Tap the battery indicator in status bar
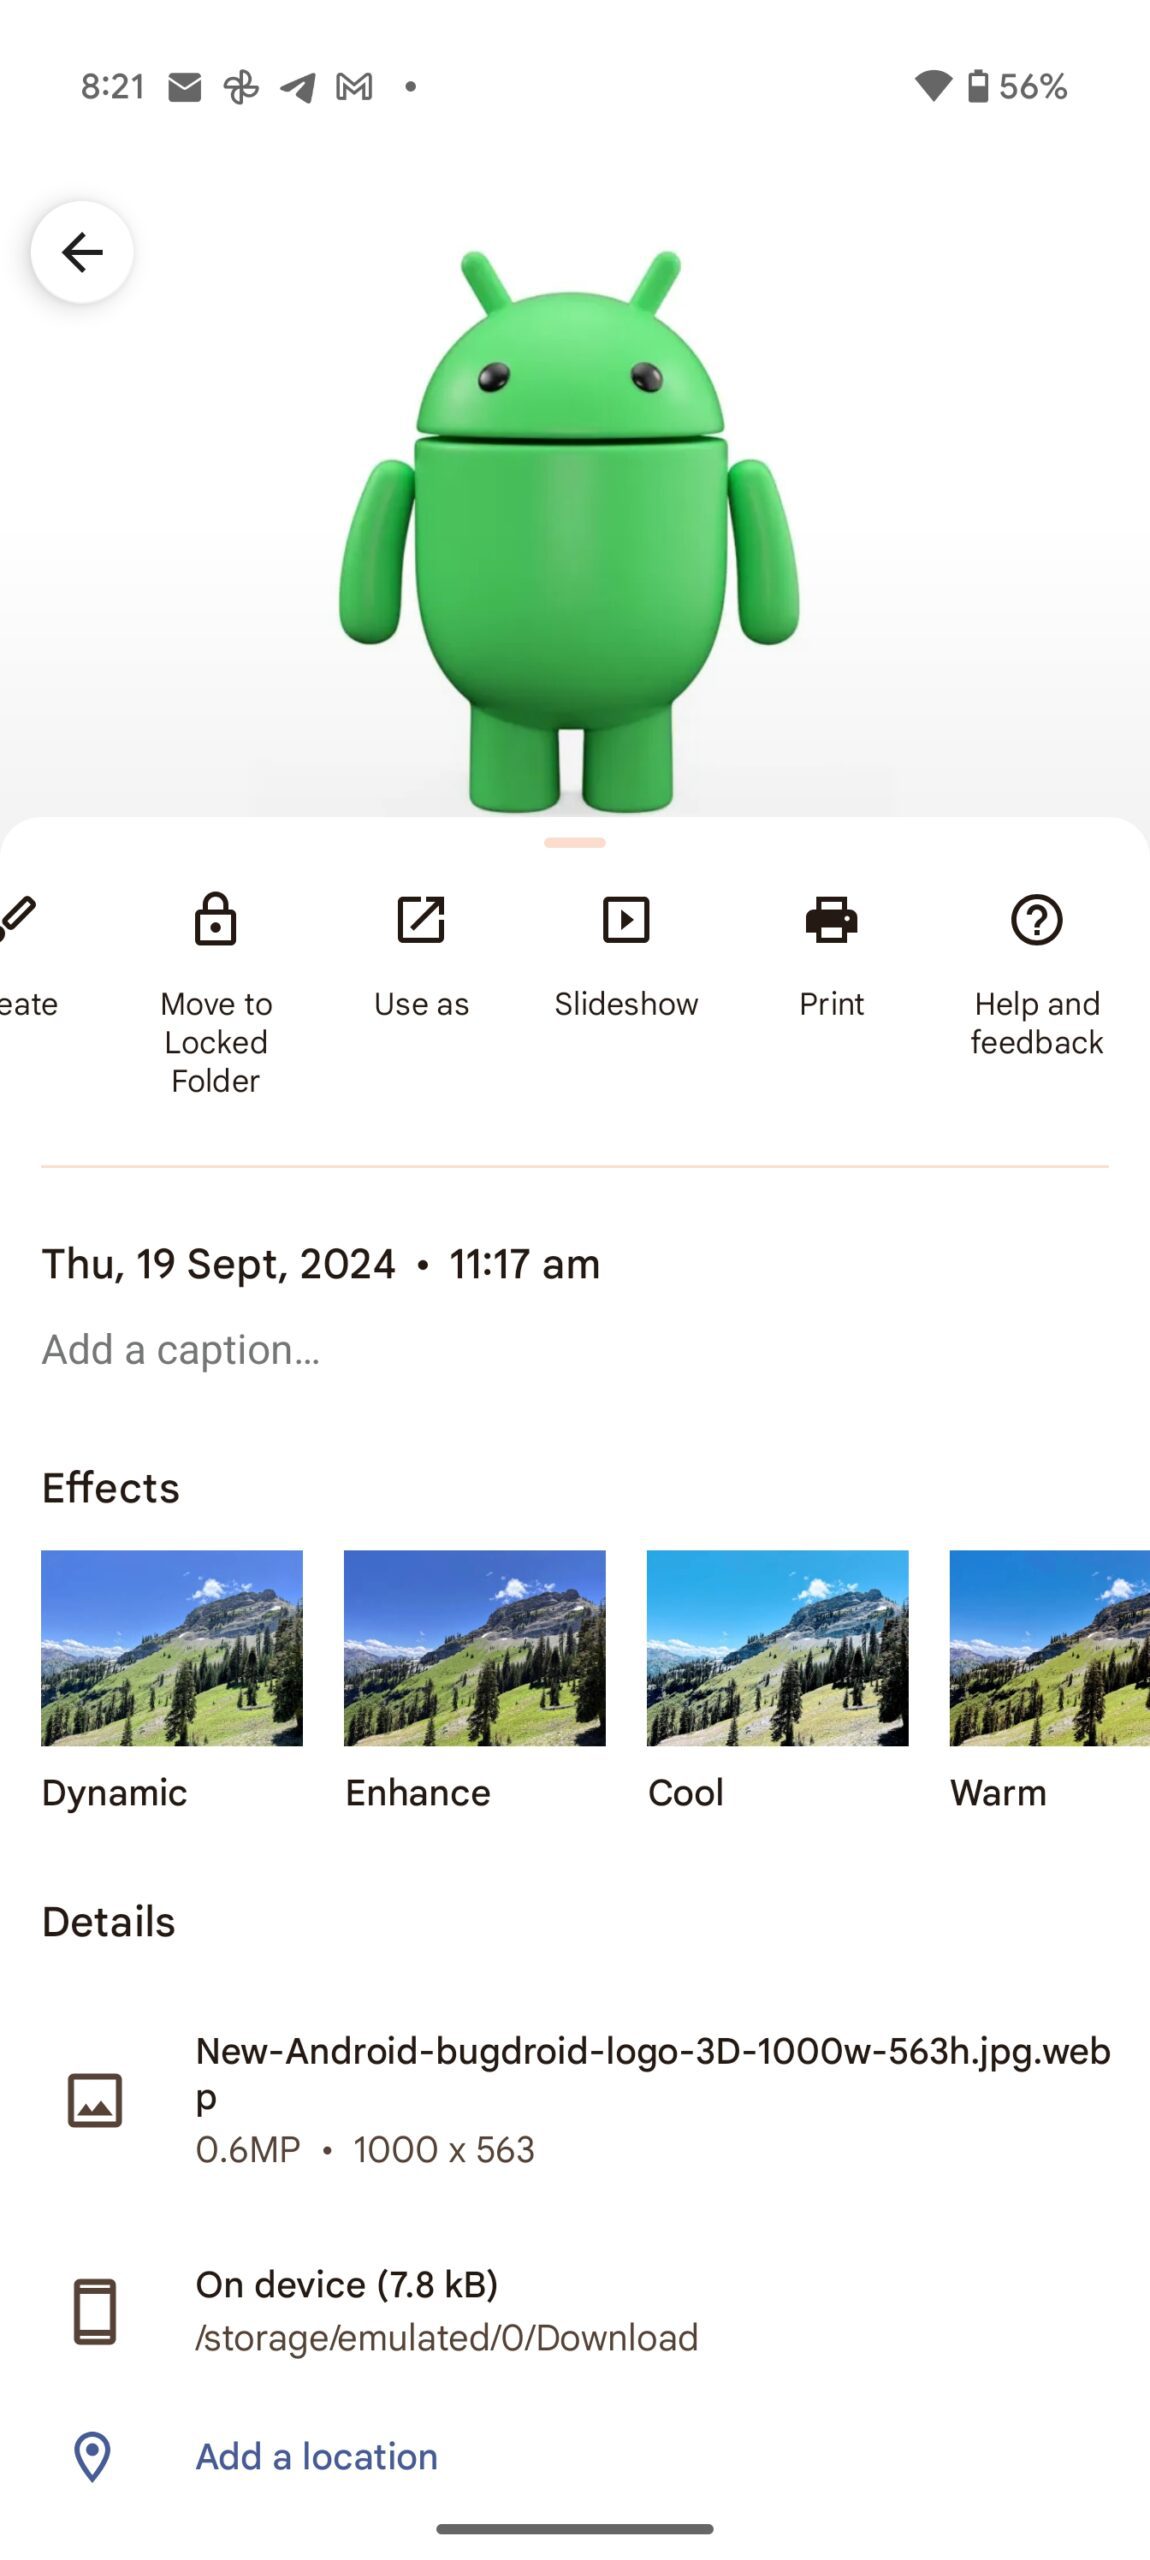Image resolution: width=1150 pixels, height=2560 pixels. coord(978,87)
